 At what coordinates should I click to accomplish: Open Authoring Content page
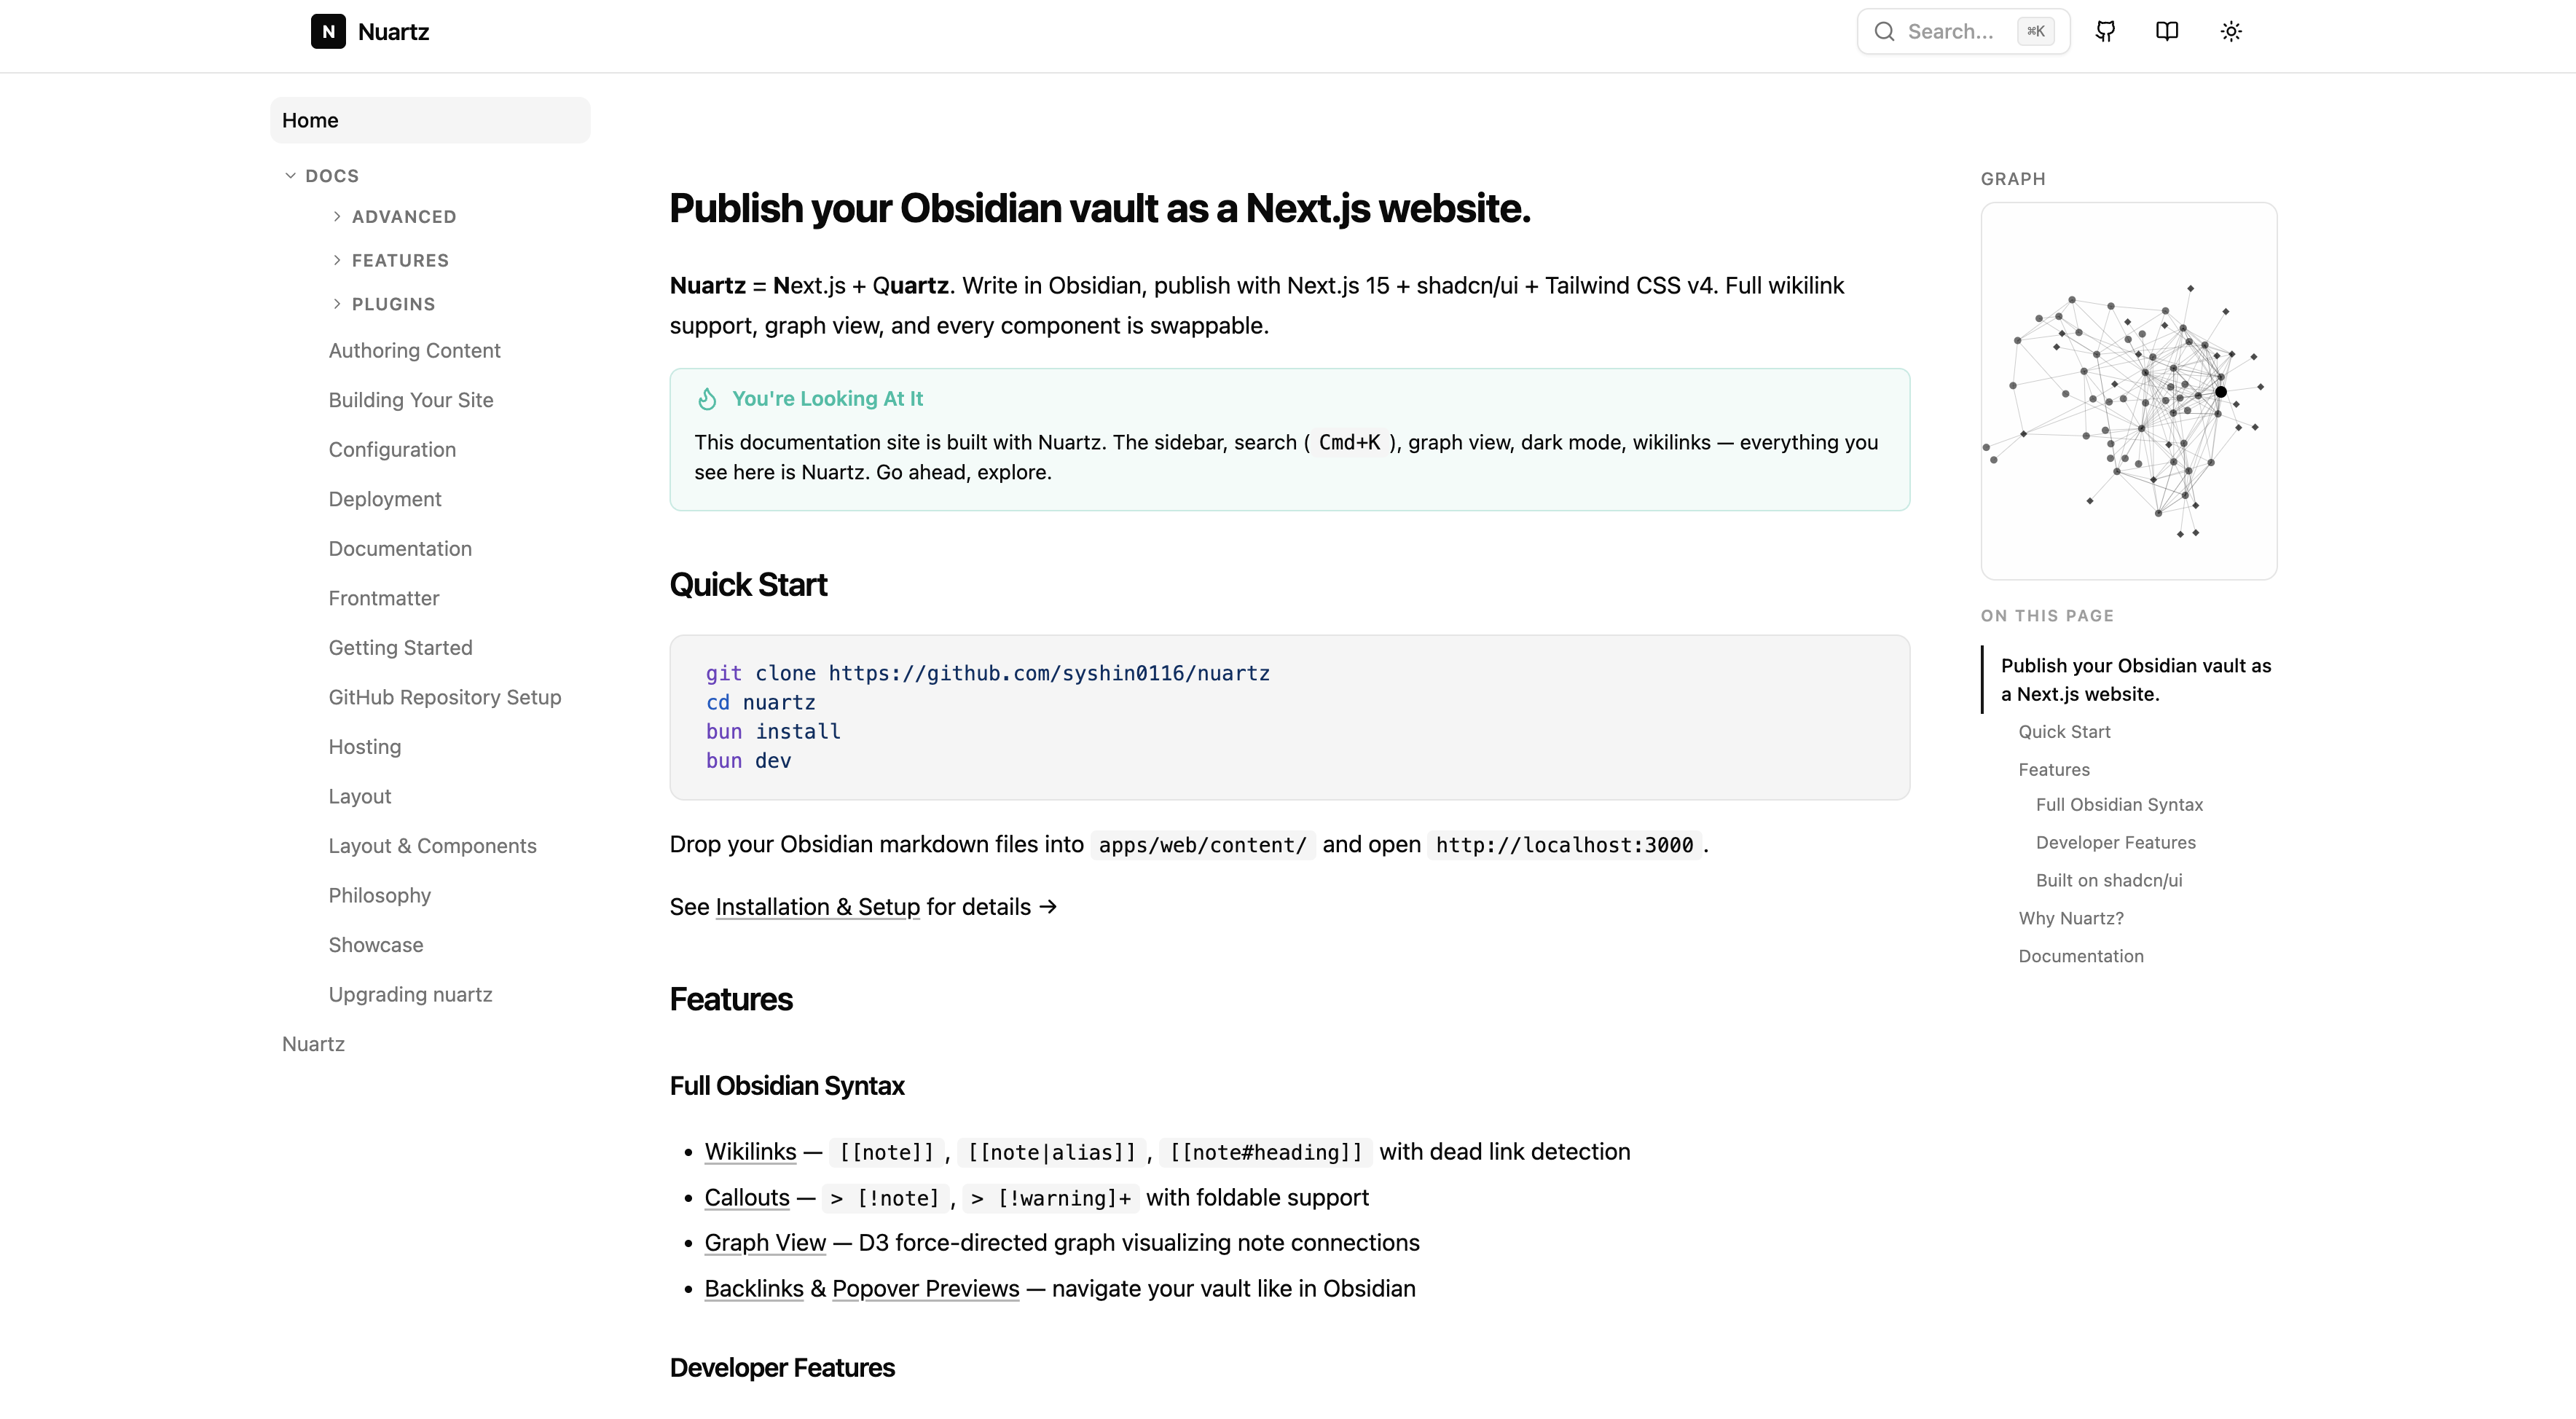point(414,351)
